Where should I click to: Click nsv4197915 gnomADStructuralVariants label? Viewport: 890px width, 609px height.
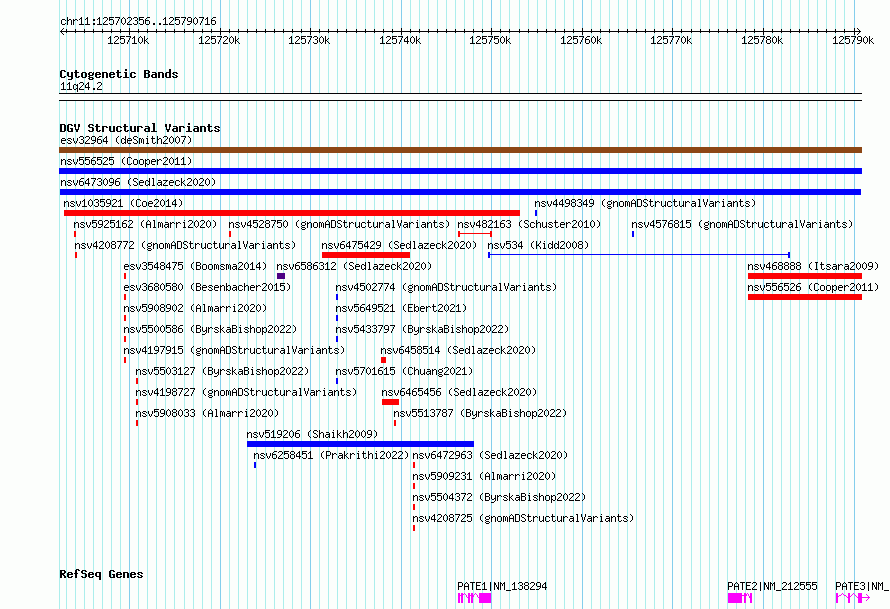click(234, 350)
